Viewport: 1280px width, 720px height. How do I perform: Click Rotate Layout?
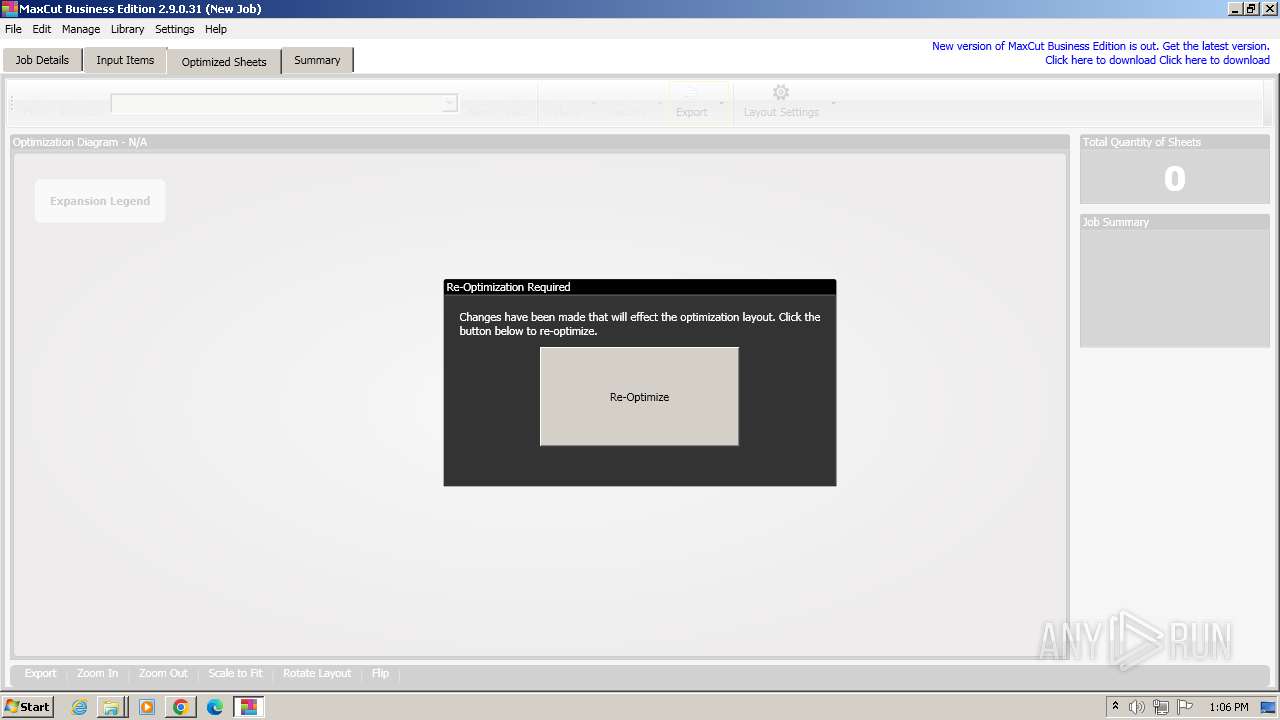pyautogui.click(x=317, y=673)
